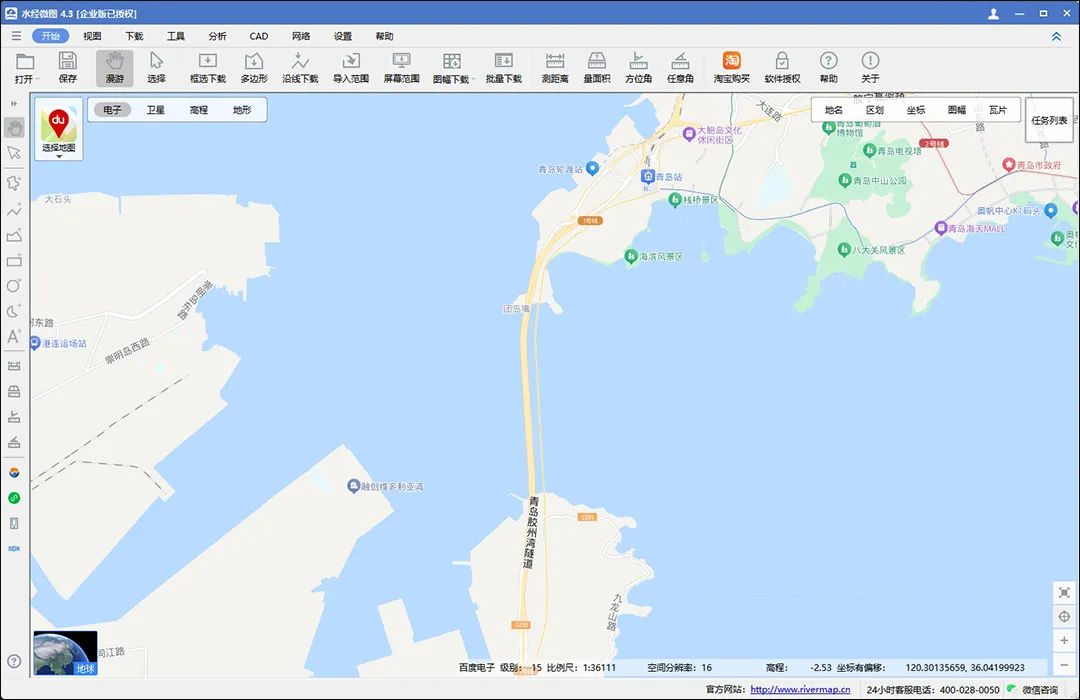The width and height of the screenshot is (1080, 700).
Task: Click the full-extent frame button on map
Action: (x=1064, y=593)
